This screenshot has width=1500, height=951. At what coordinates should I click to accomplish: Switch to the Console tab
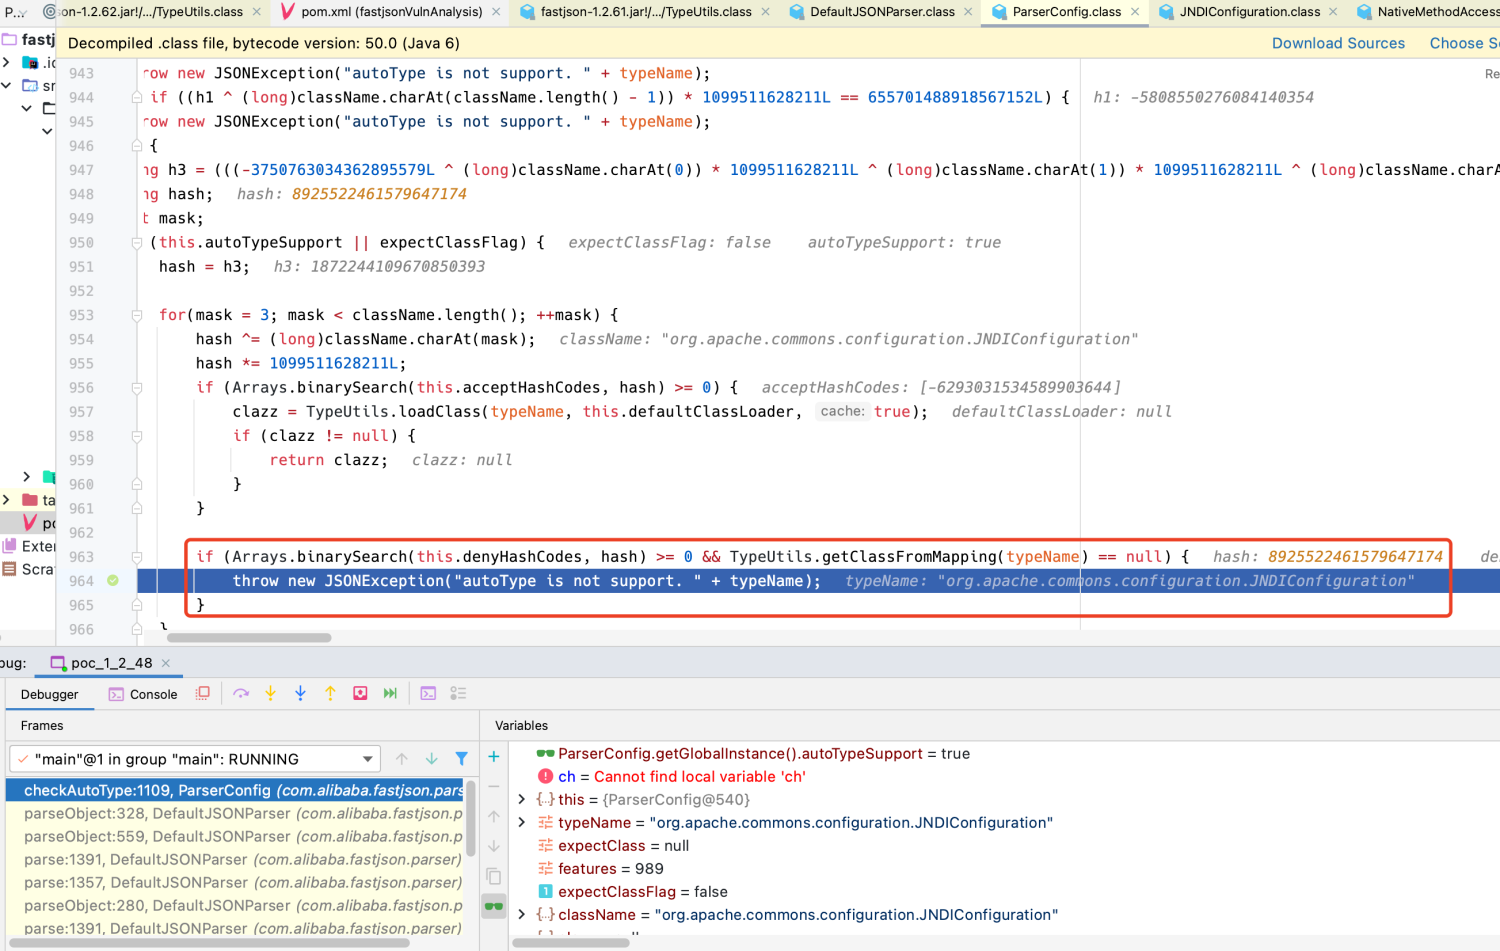click(143, 695)
